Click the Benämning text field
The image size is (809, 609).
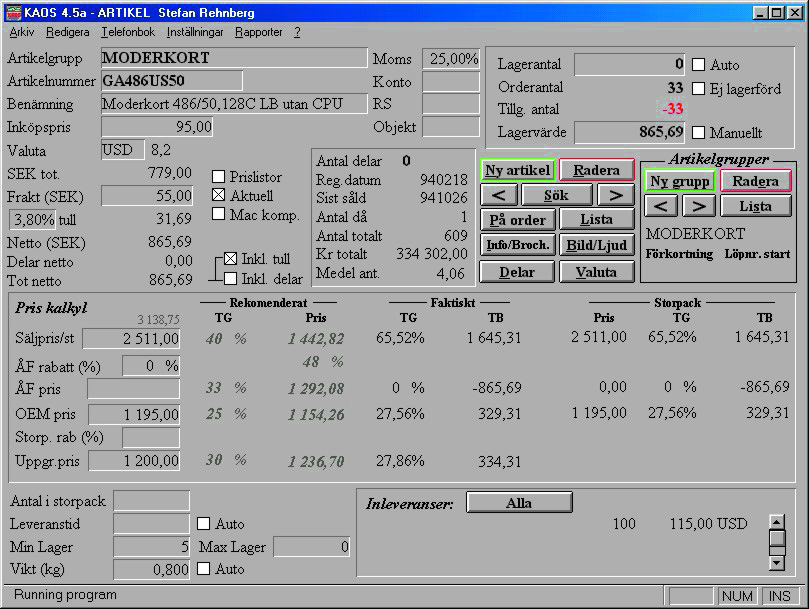pos(234,103)
